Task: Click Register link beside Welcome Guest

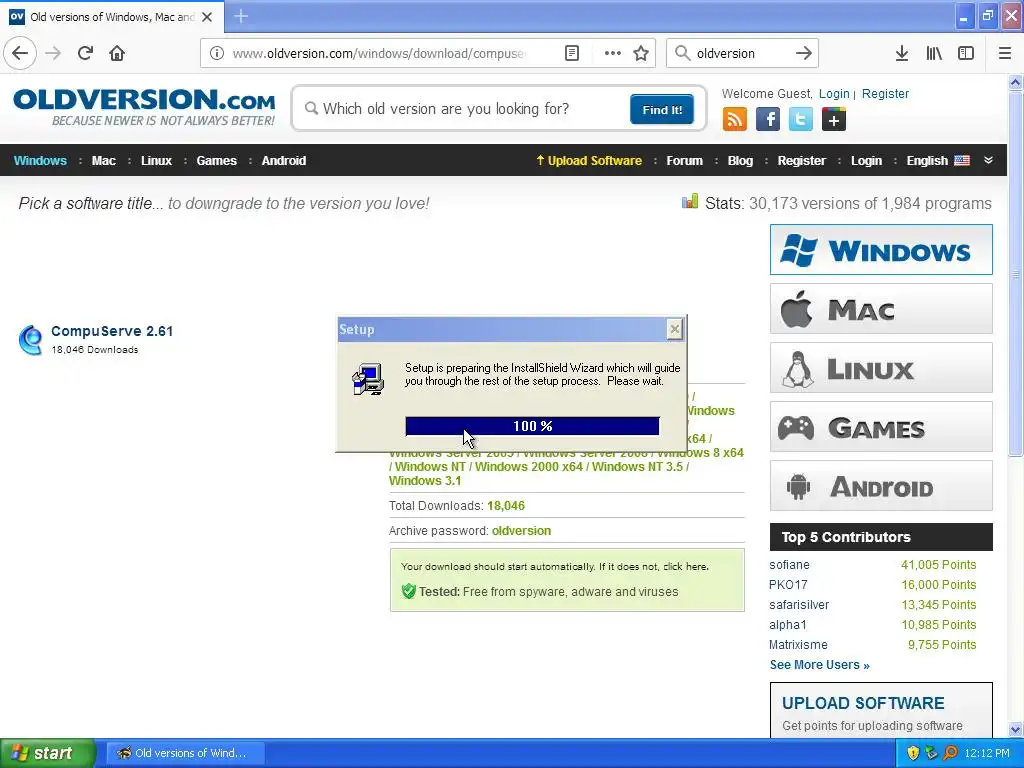Action: coord(885,93)
